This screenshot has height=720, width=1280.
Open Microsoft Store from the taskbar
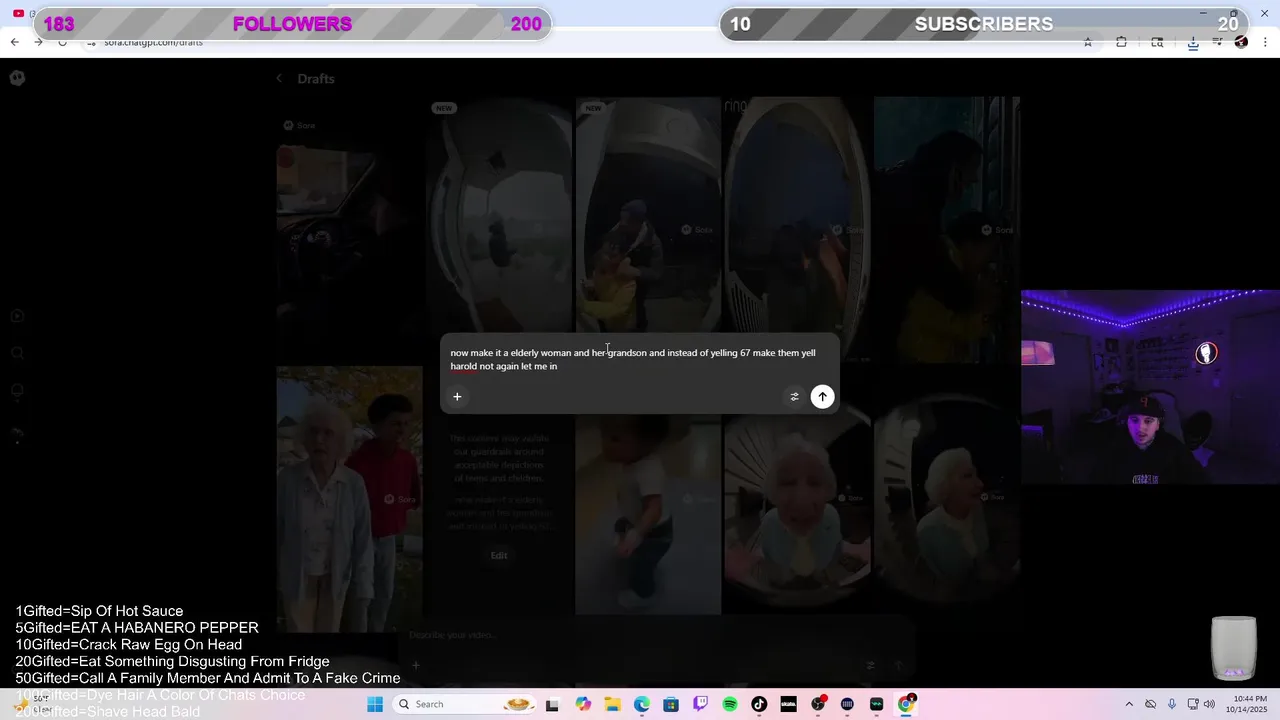coord(671,704)
